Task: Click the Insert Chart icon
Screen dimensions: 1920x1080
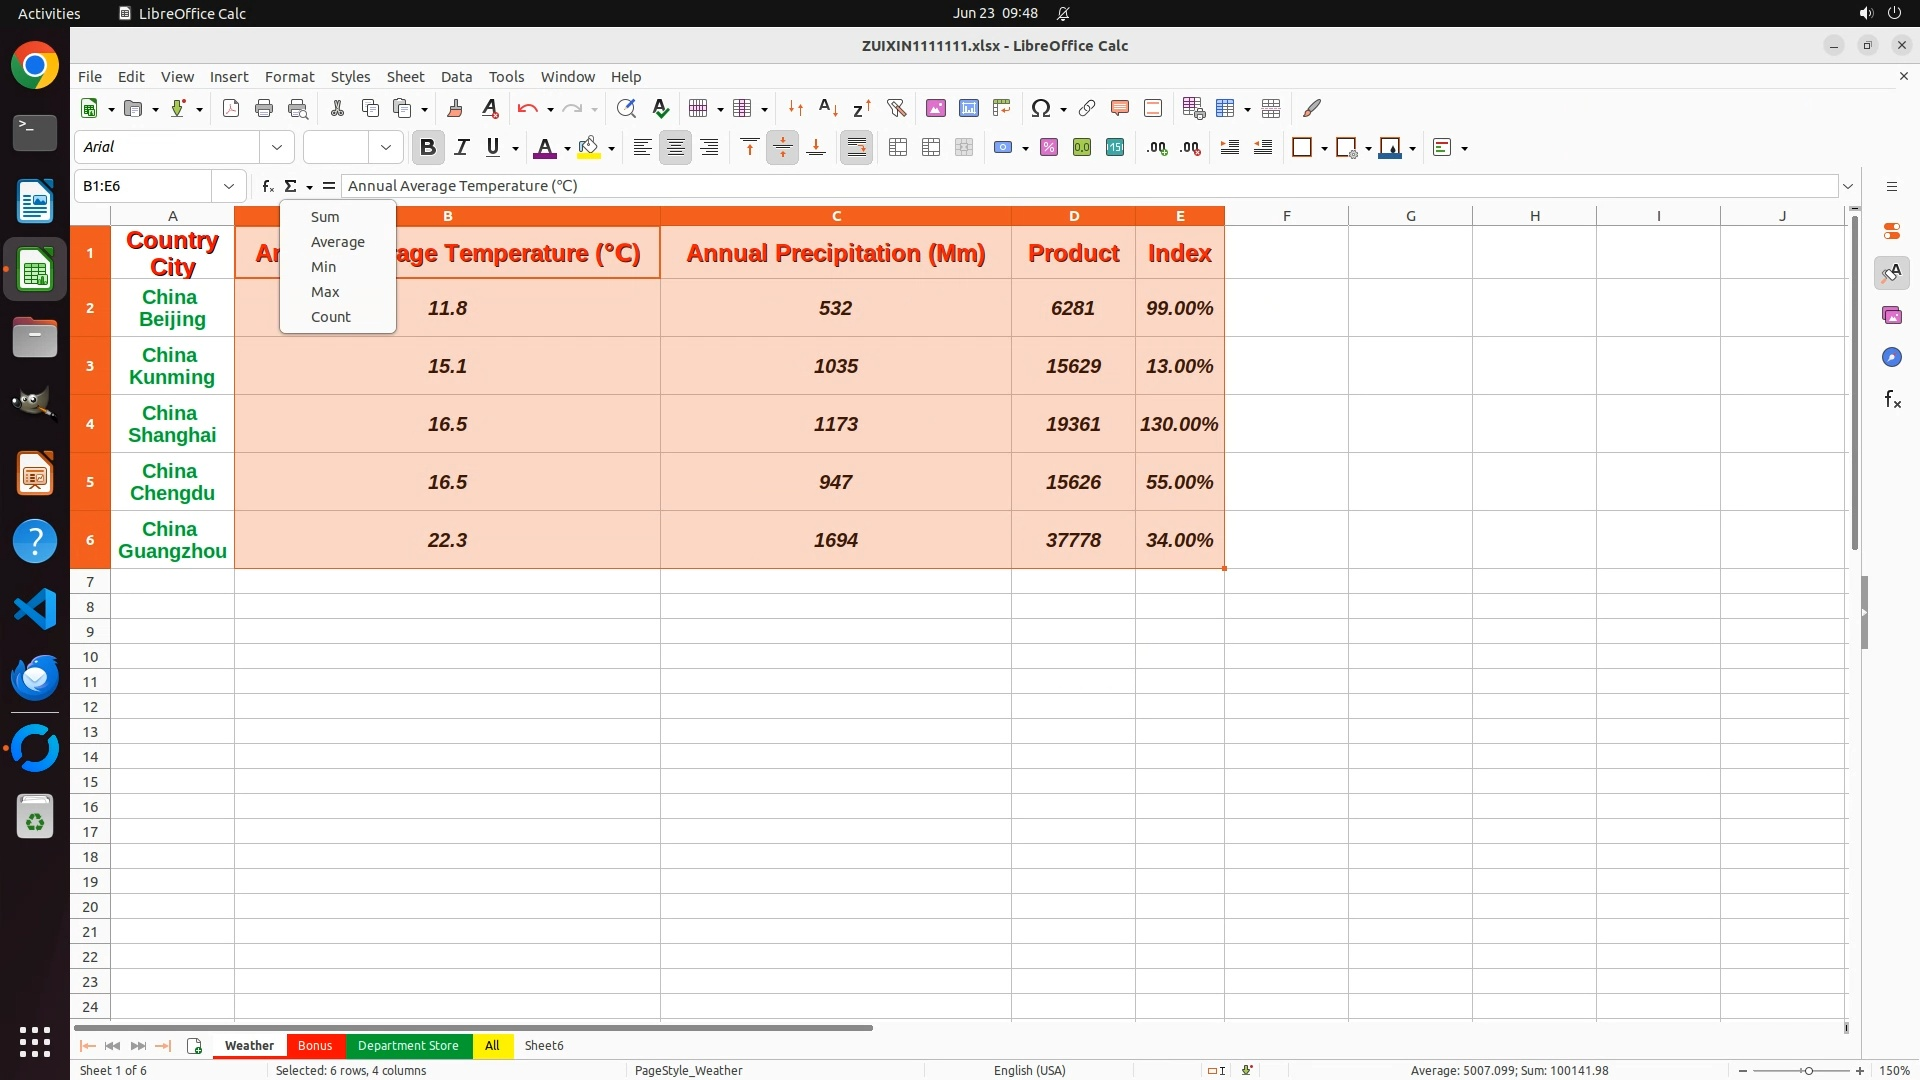Action: 968,108
